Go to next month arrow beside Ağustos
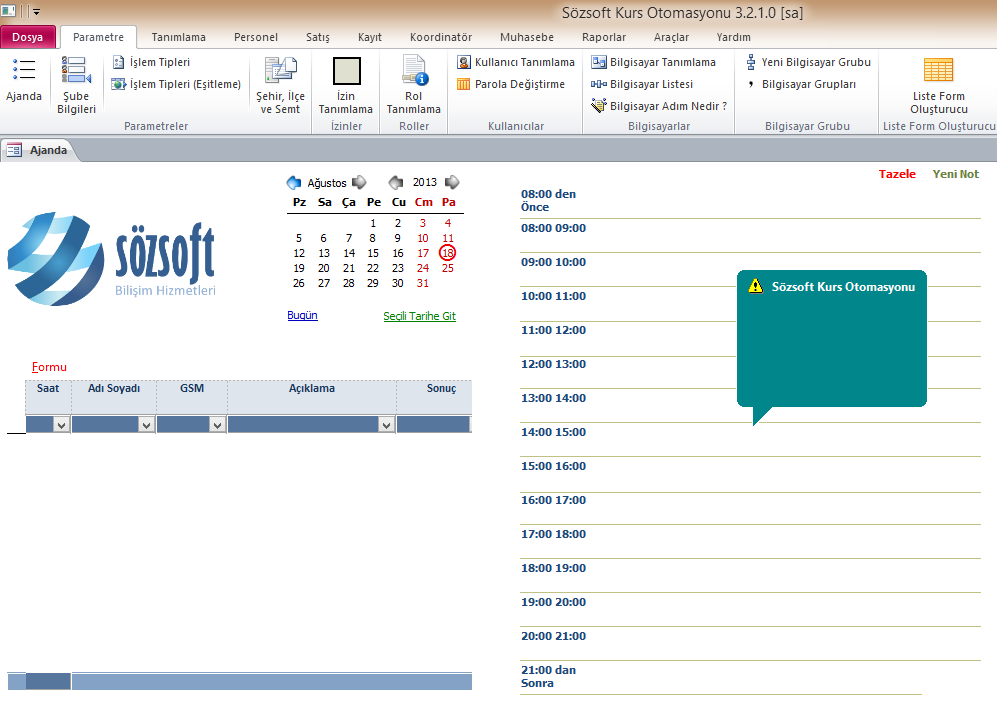This screenshot has height=705, width=997. click(x=359, y=182)
